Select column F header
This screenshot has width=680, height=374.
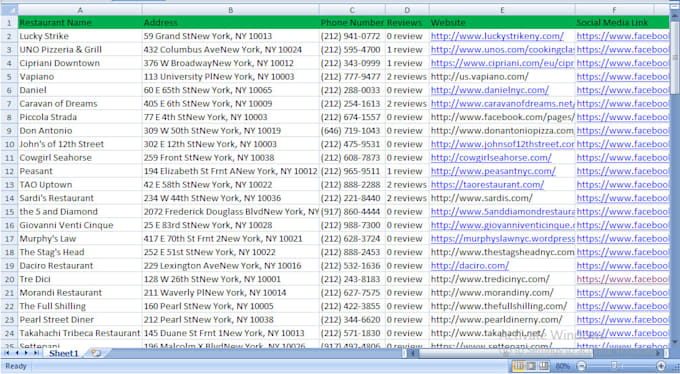tap(615, 10)
